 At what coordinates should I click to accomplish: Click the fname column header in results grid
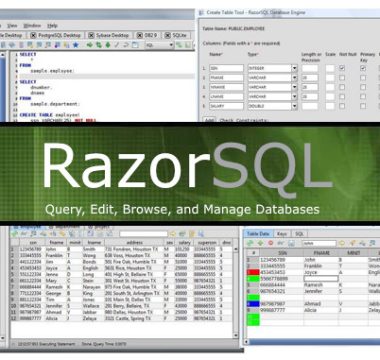pos(57,243)
